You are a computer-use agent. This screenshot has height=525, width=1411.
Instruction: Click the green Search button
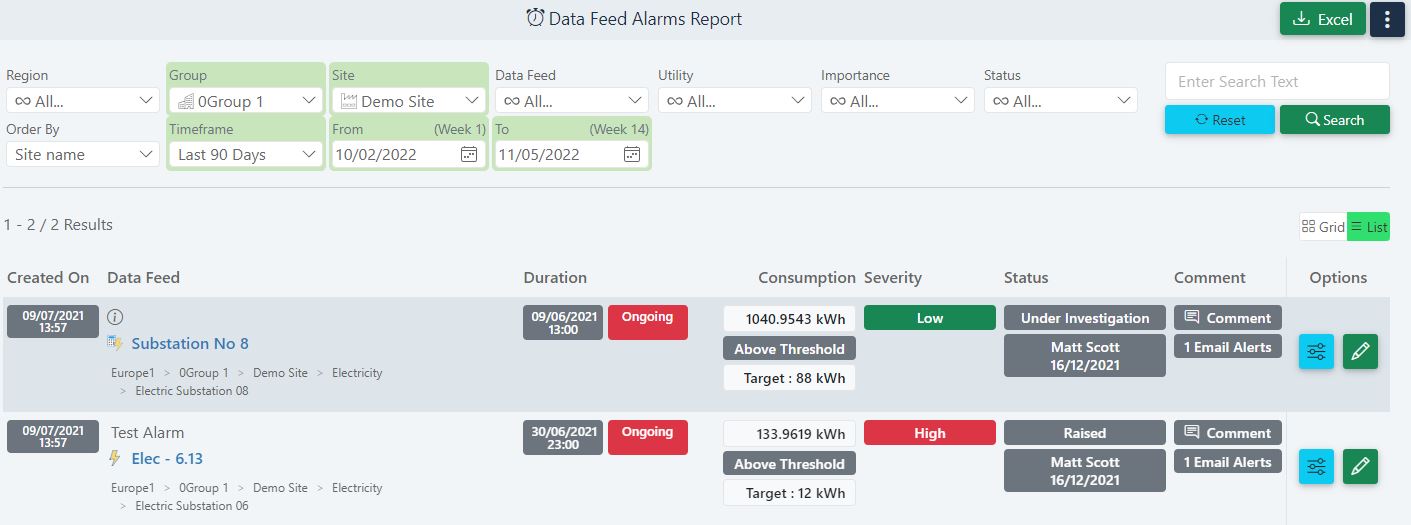point(1335,120)
